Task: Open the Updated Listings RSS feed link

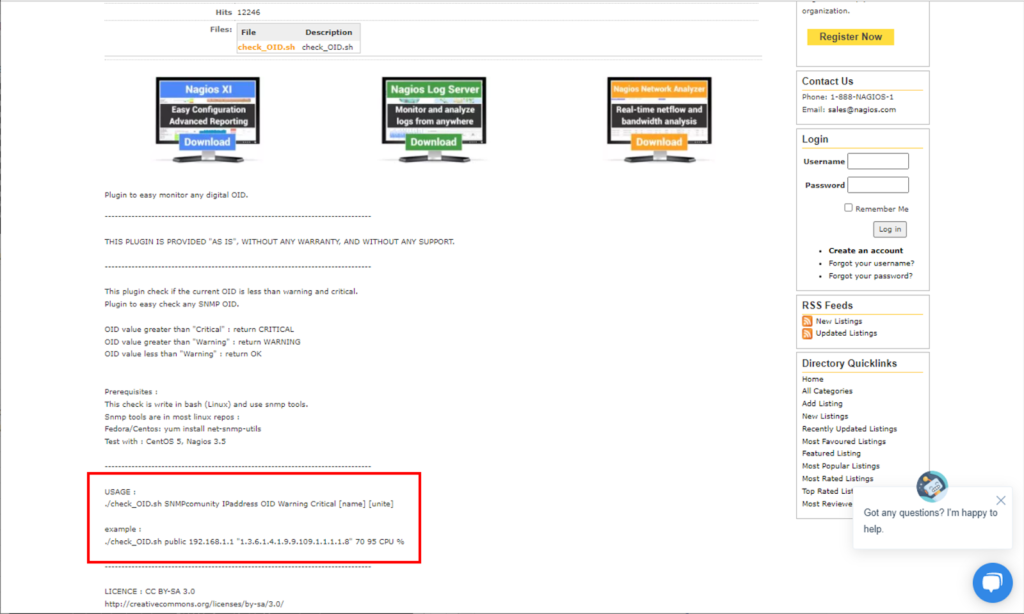Action: pos(846,333)
